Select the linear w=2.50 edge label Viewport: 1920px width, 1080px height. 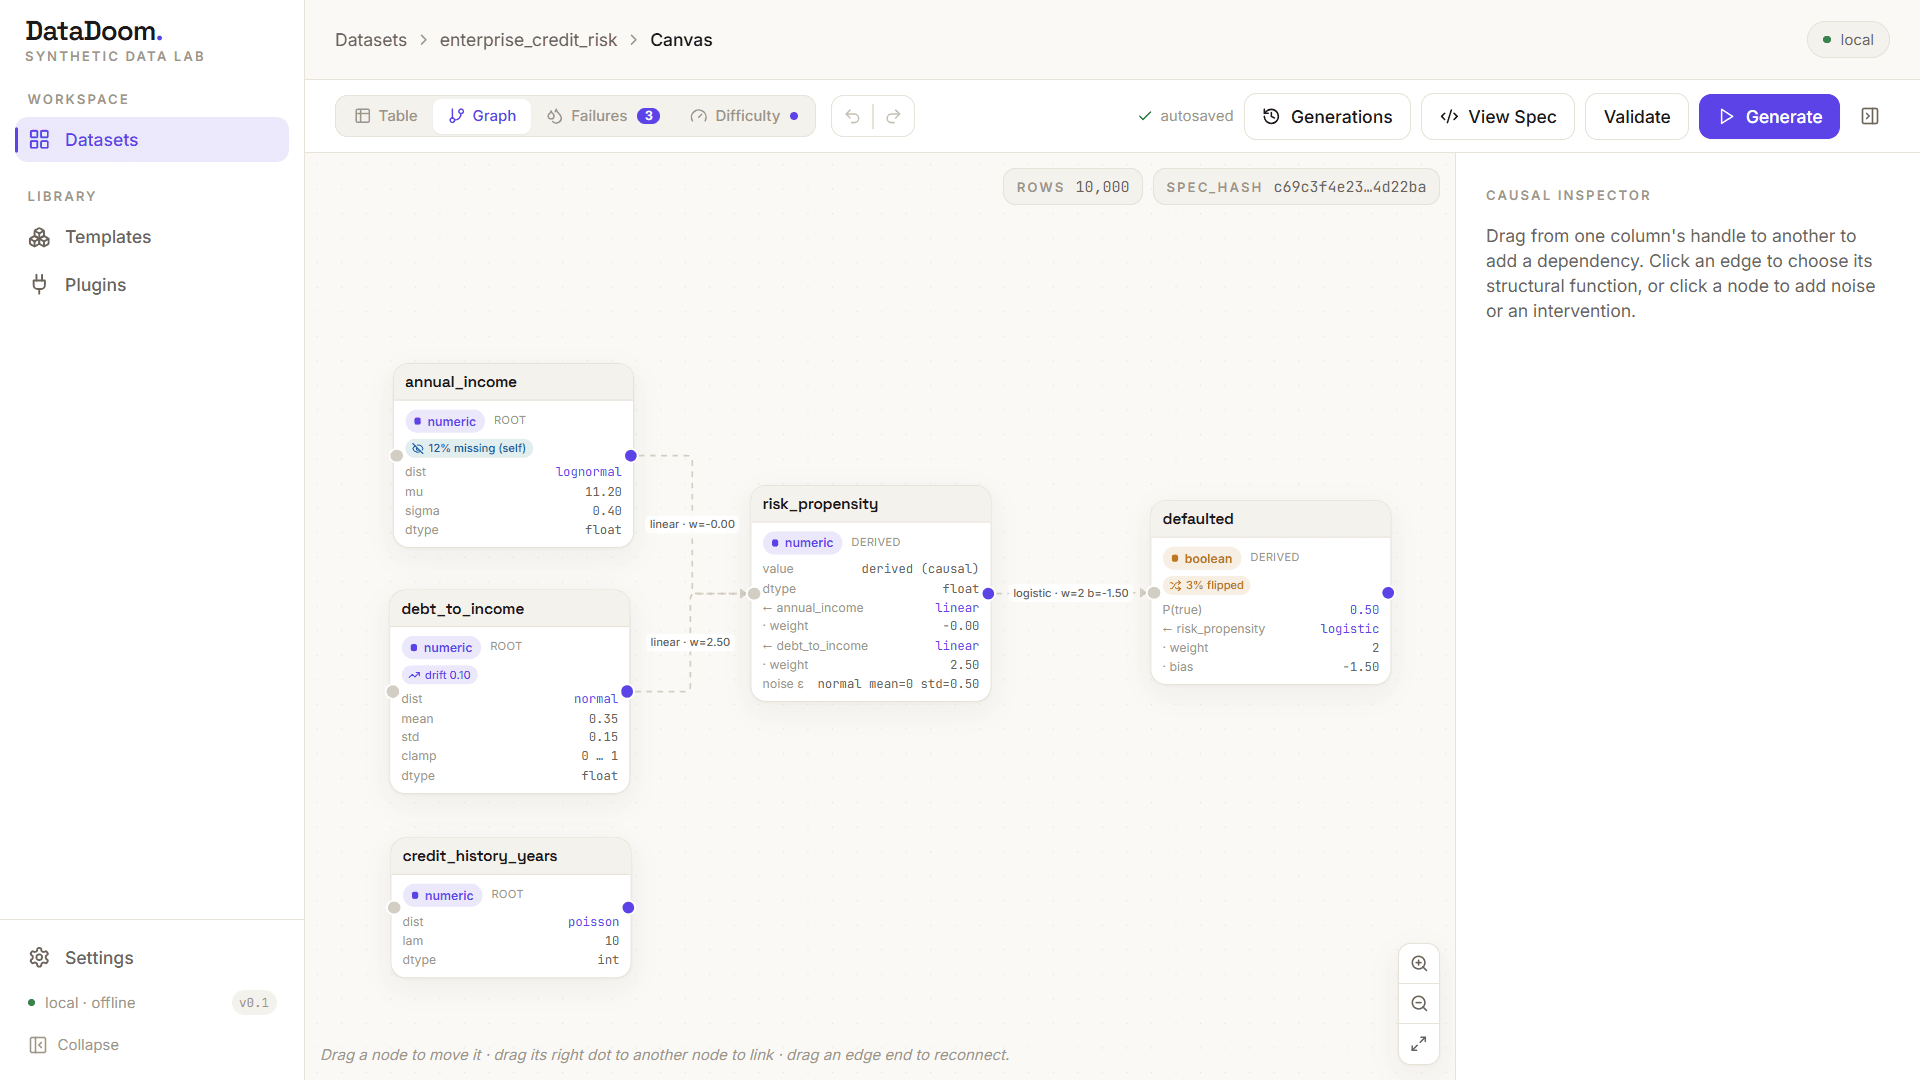690,642
